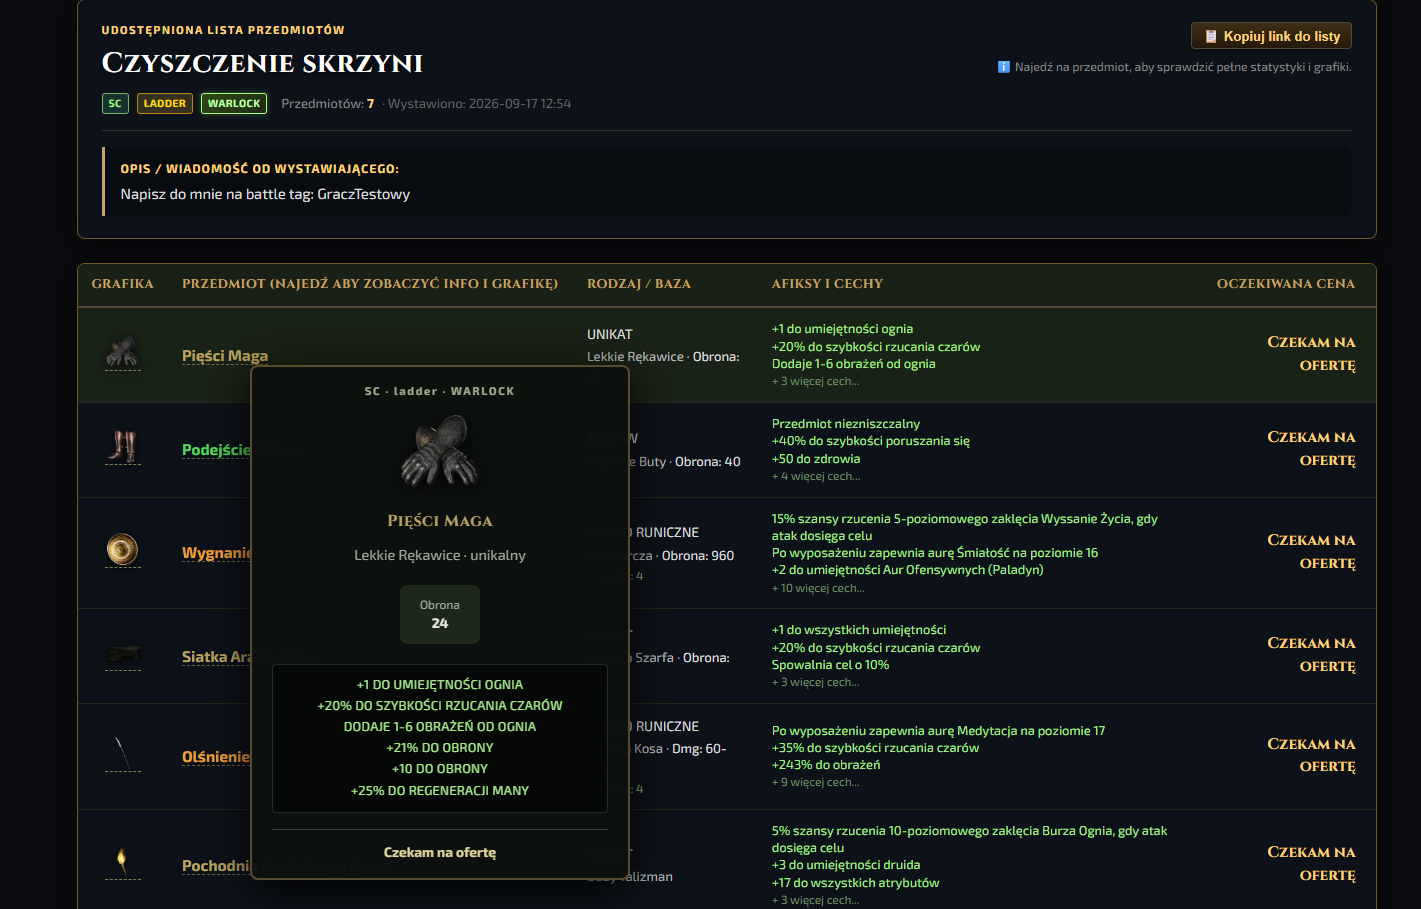This screenshot has height=909, width=1421.
Task: Expand "+ 3 więcej cech..." in Pięści Maga row
Action: tap(815, 381)
